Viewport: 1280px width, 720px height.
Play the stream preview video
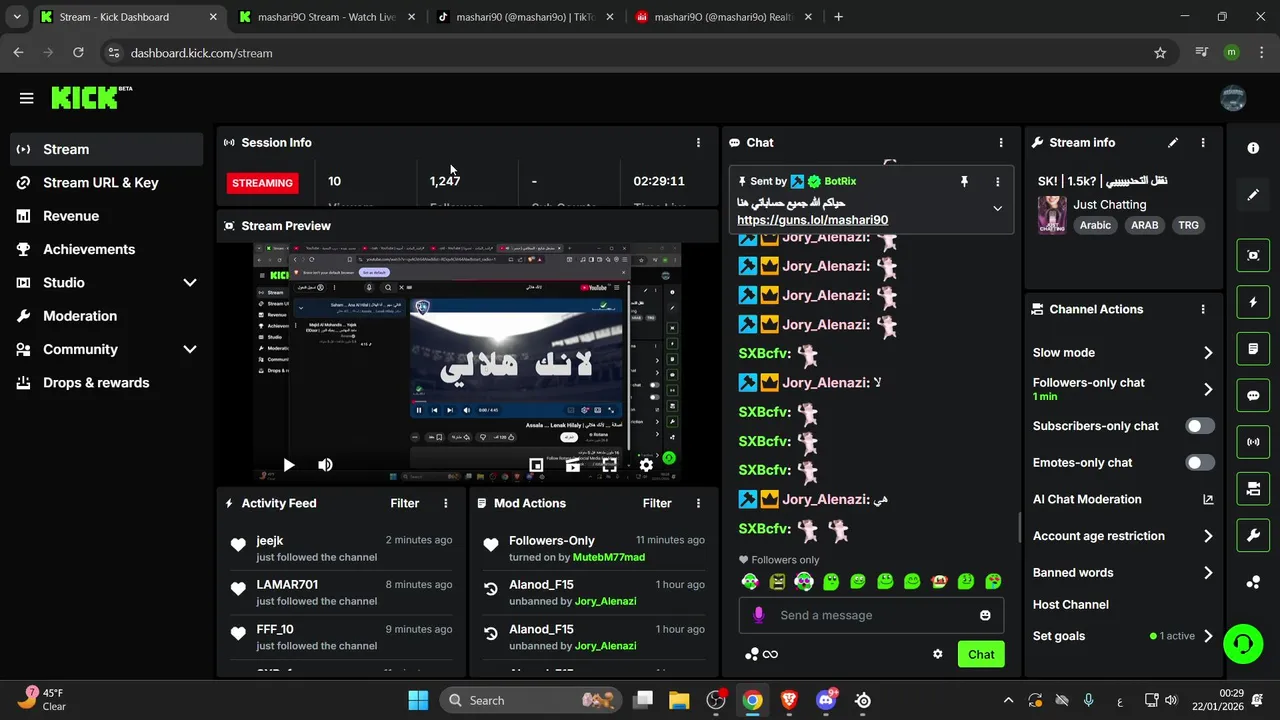[x=288, y=465]
